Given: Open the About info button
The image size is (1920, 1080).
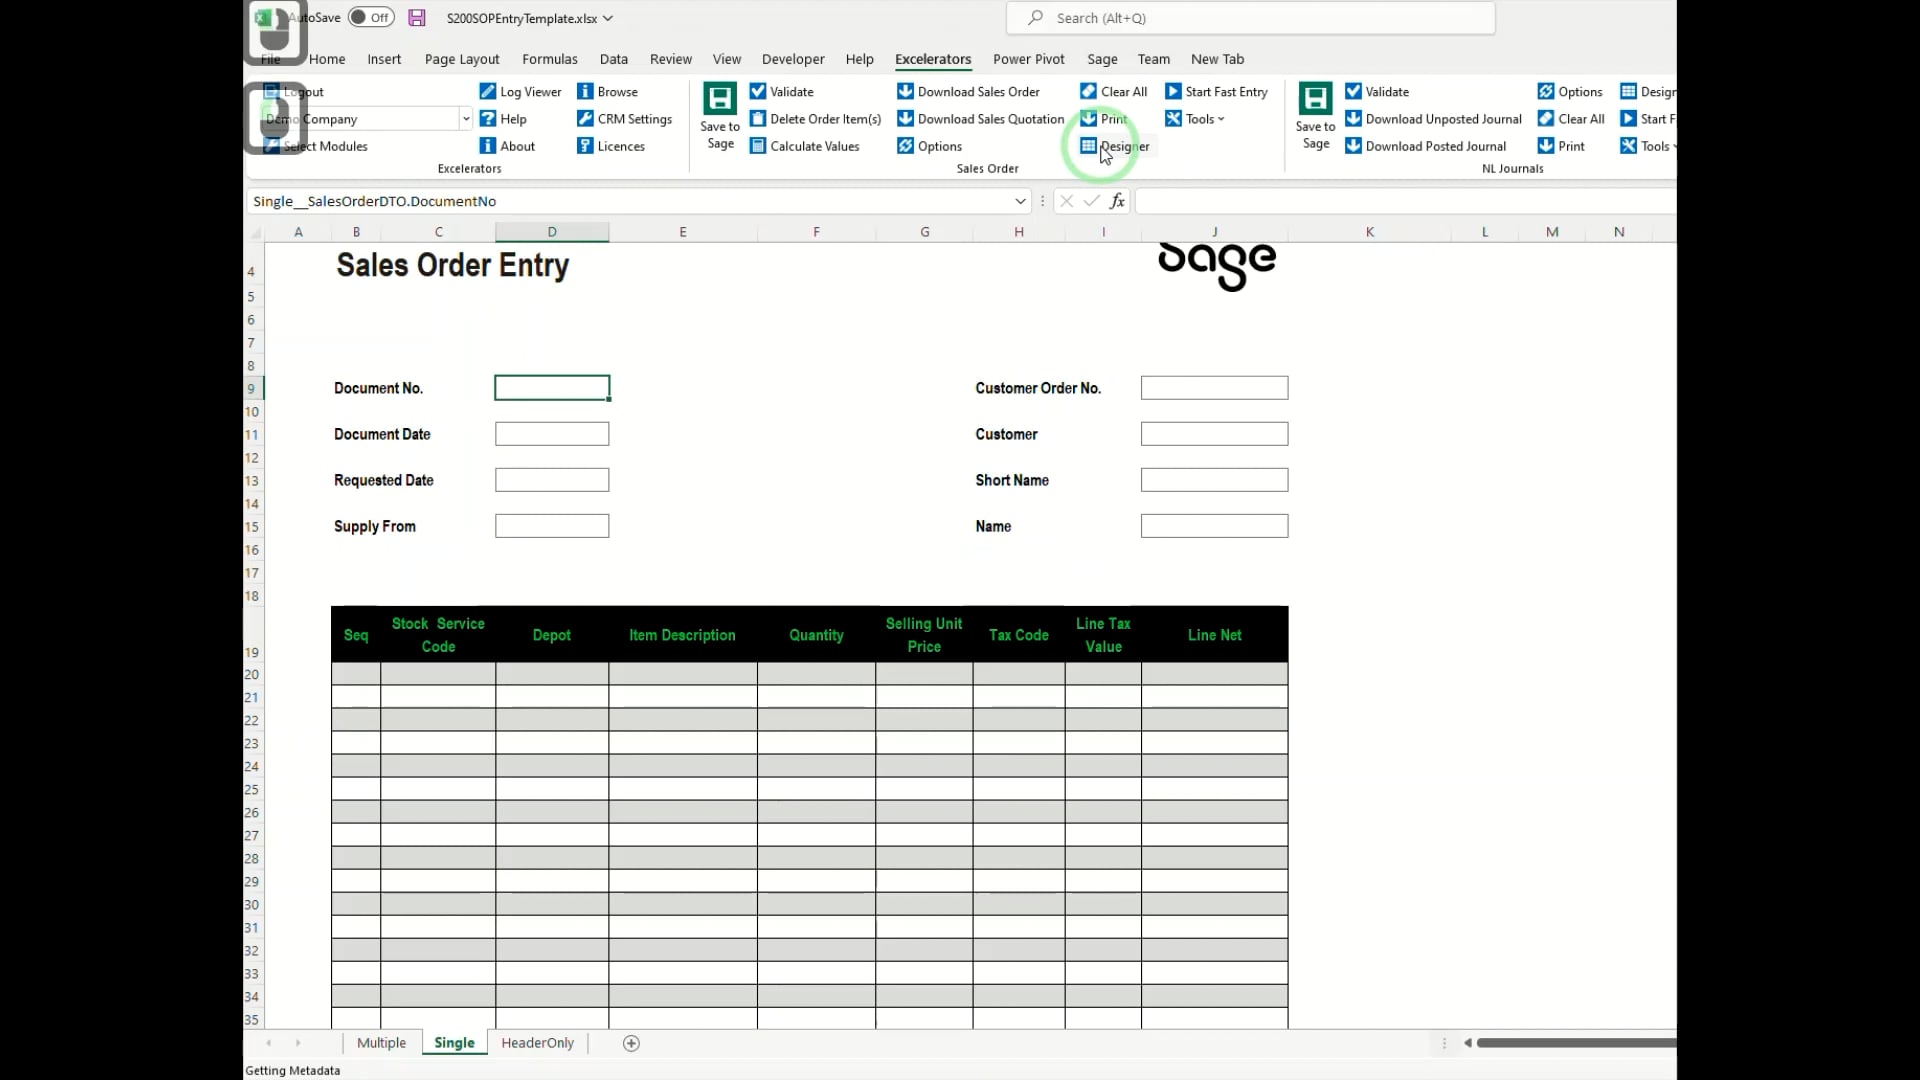Looking at the screenshot, I should (x=507, y=146).
